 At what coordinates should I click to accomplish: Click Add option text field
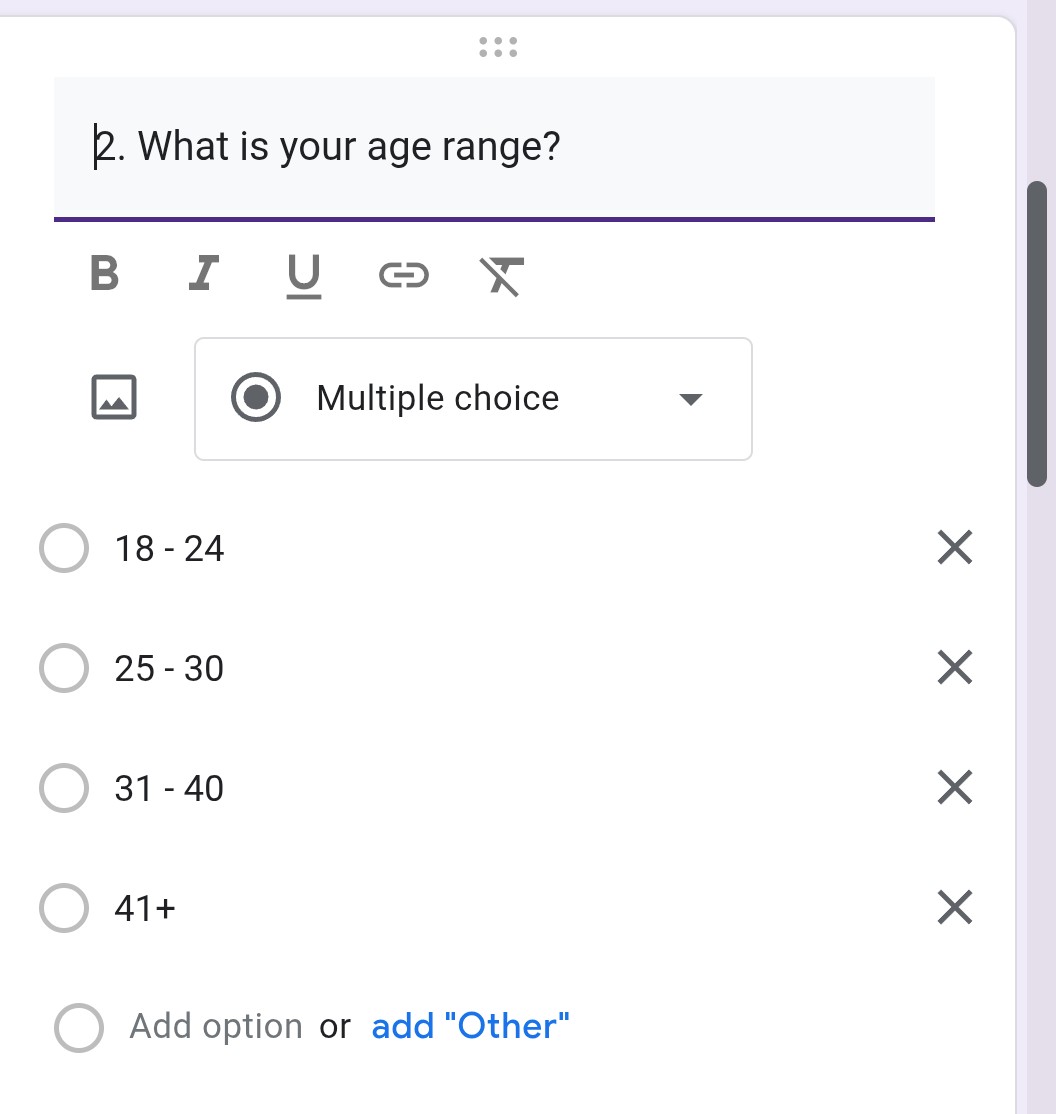(216, 1026)
